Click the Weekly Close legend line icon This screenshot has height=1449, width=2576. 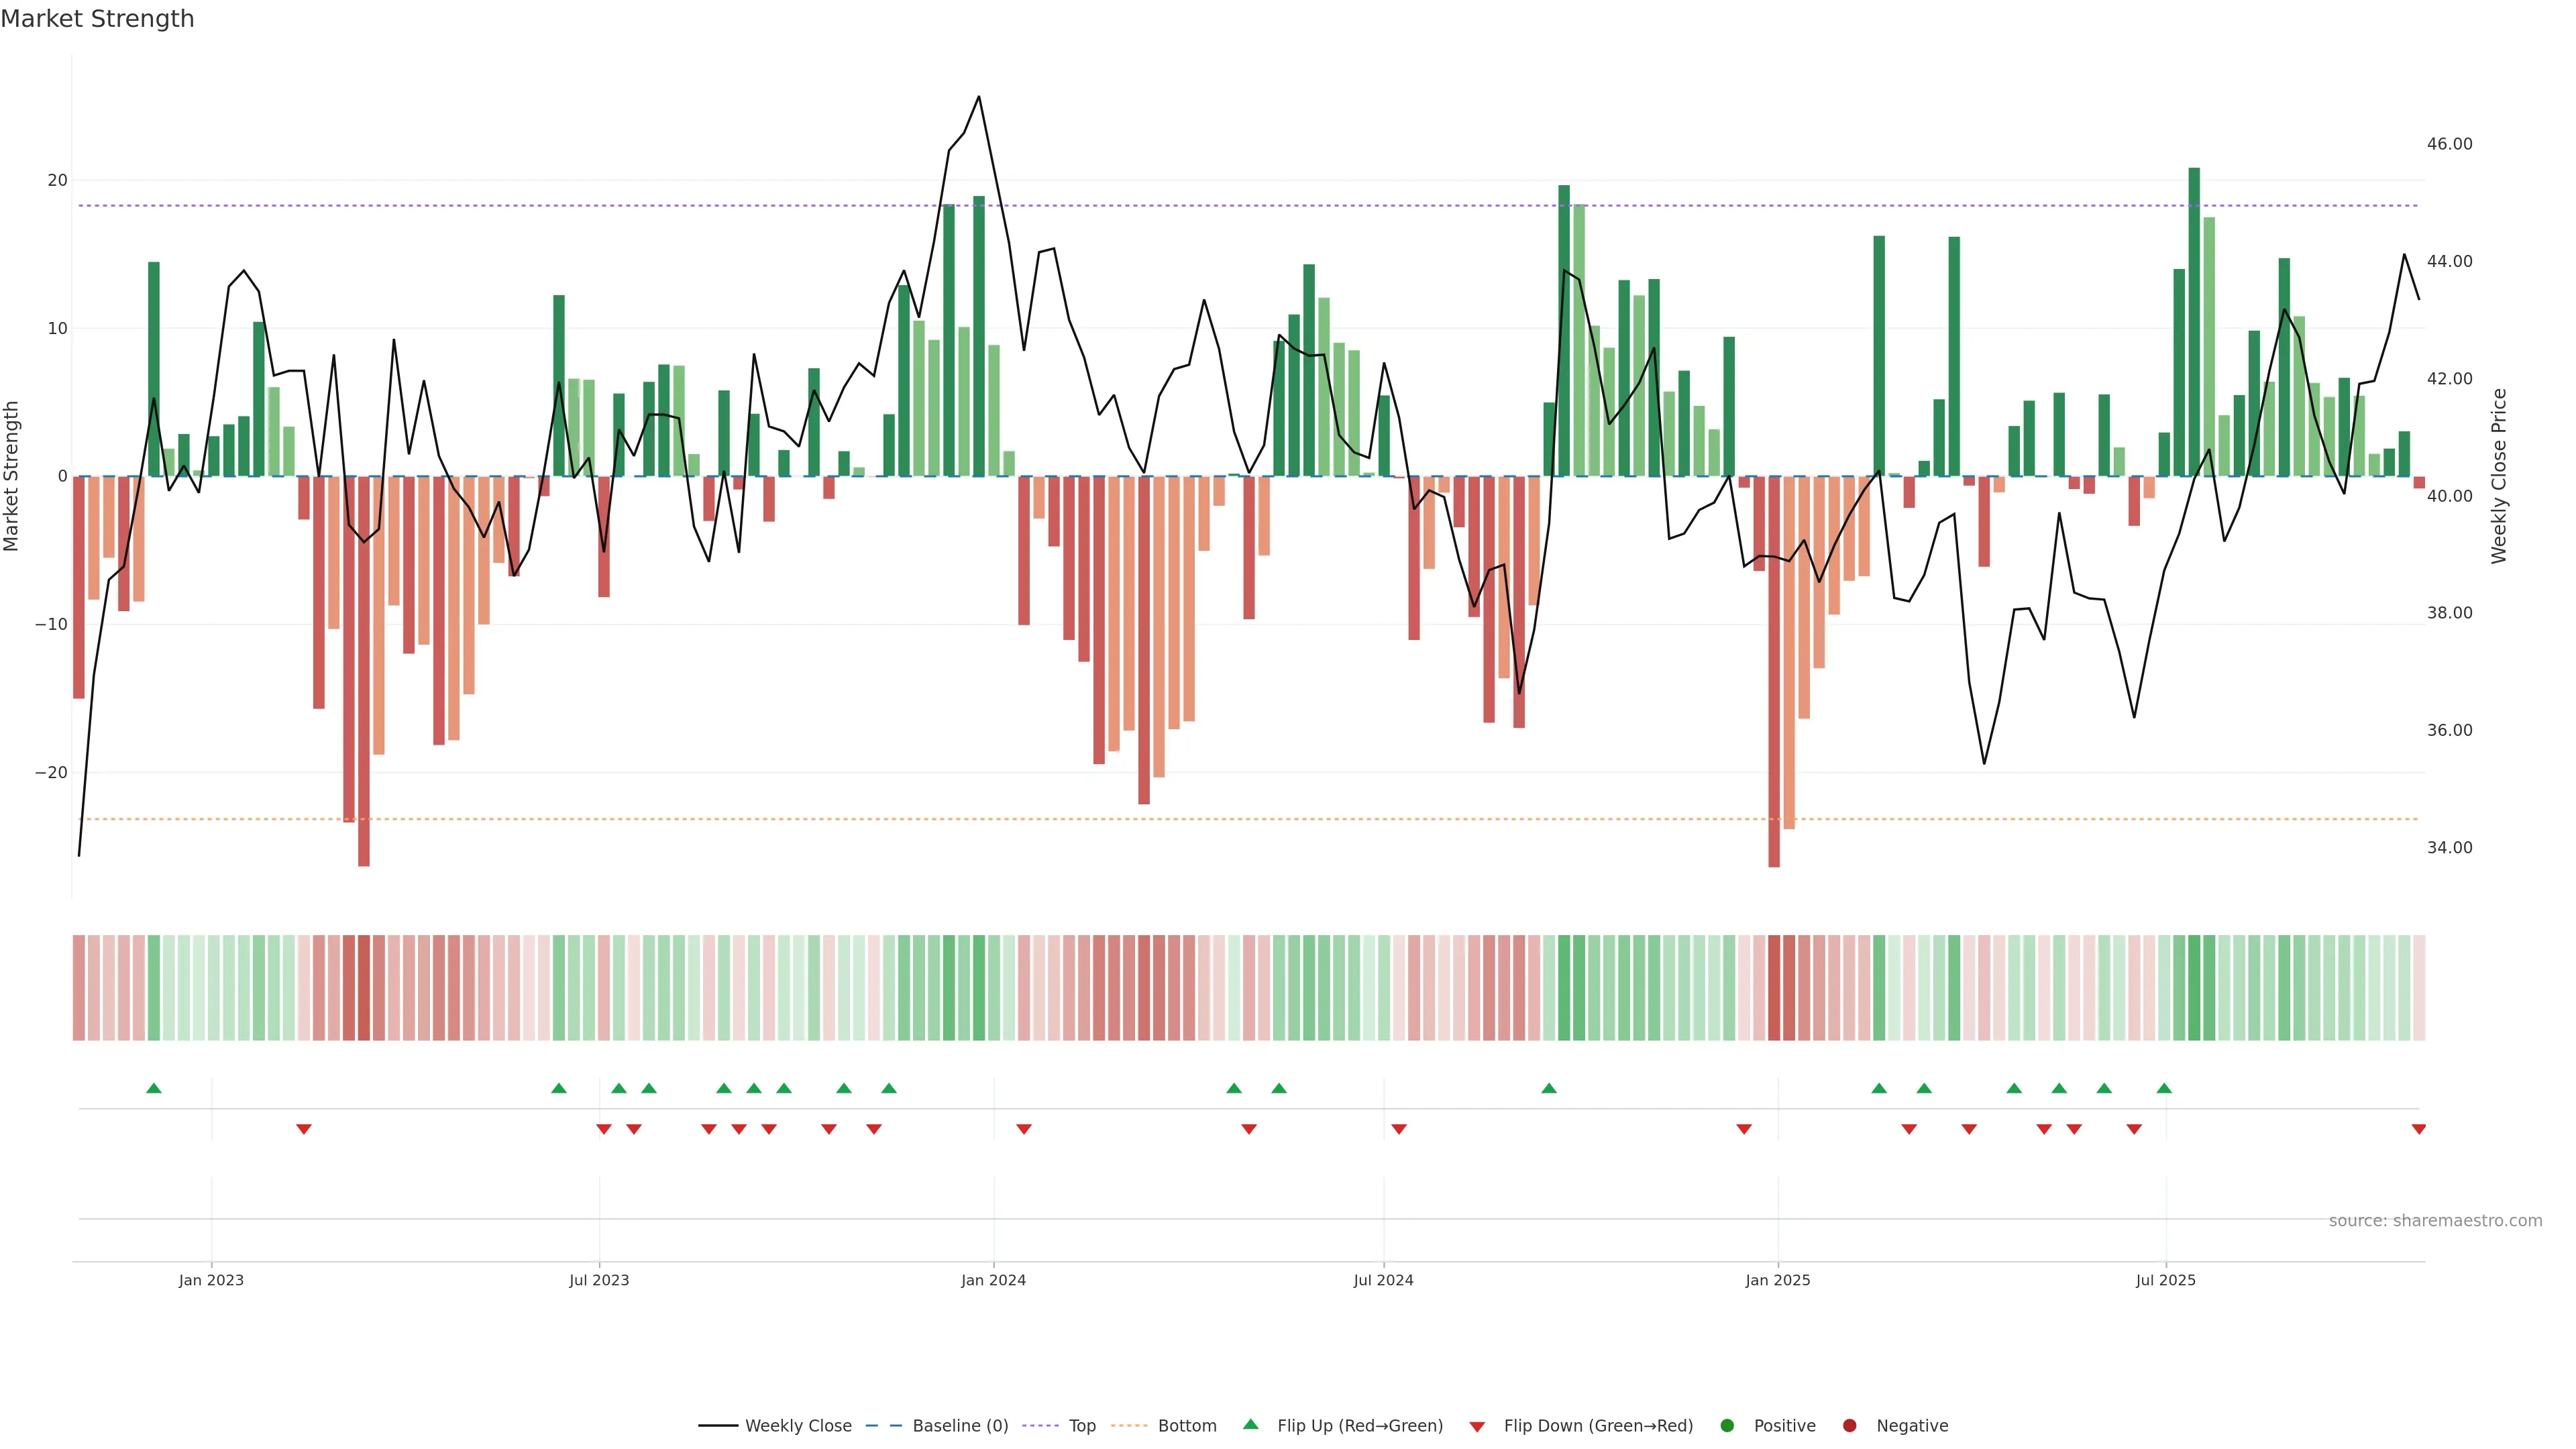pyautogui.click(x=718, y=1426)
